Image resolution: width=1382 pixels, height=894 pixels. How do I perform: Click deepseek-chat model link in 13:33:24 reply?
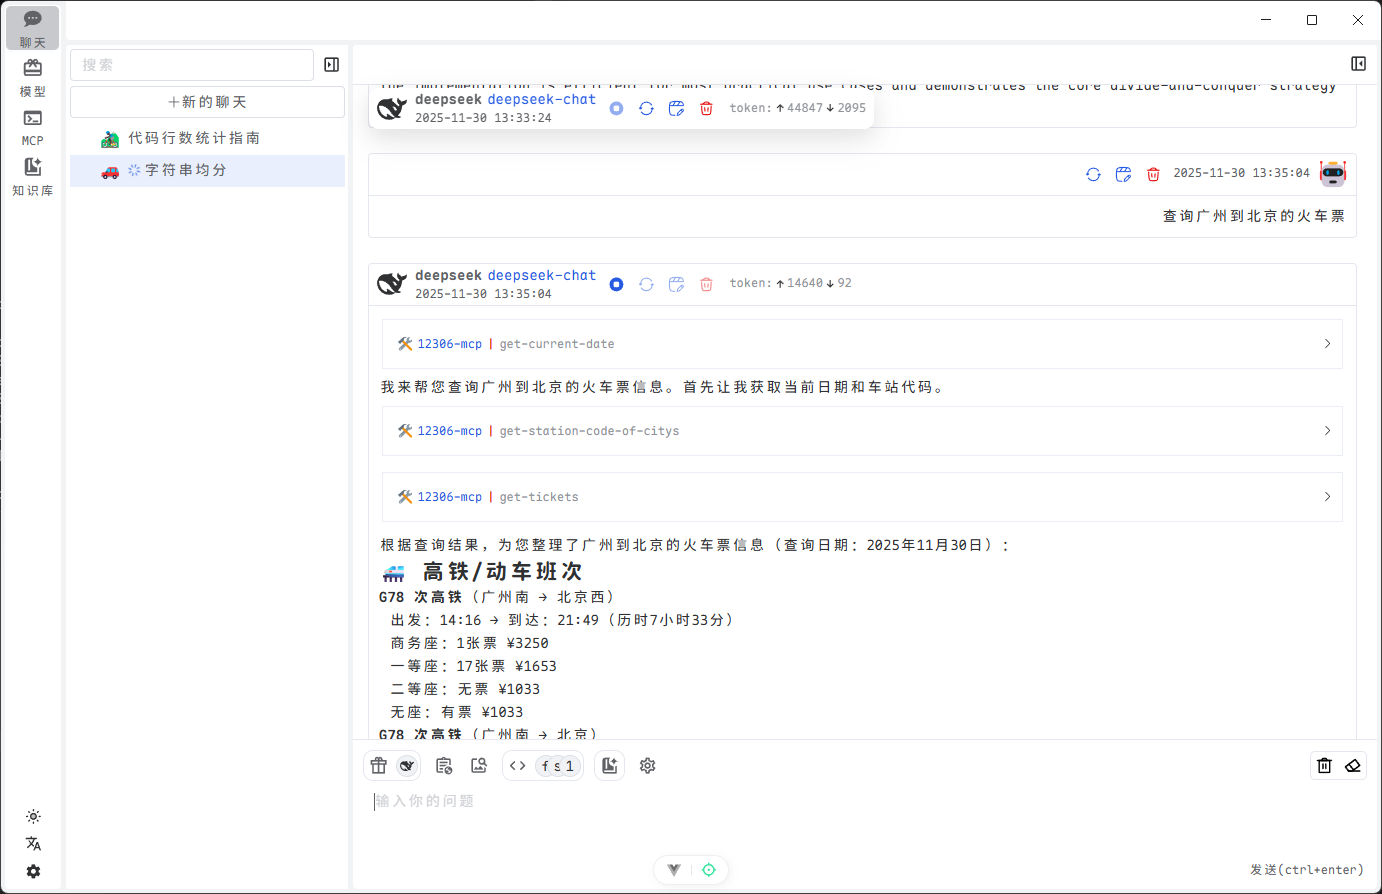(541, 99)
